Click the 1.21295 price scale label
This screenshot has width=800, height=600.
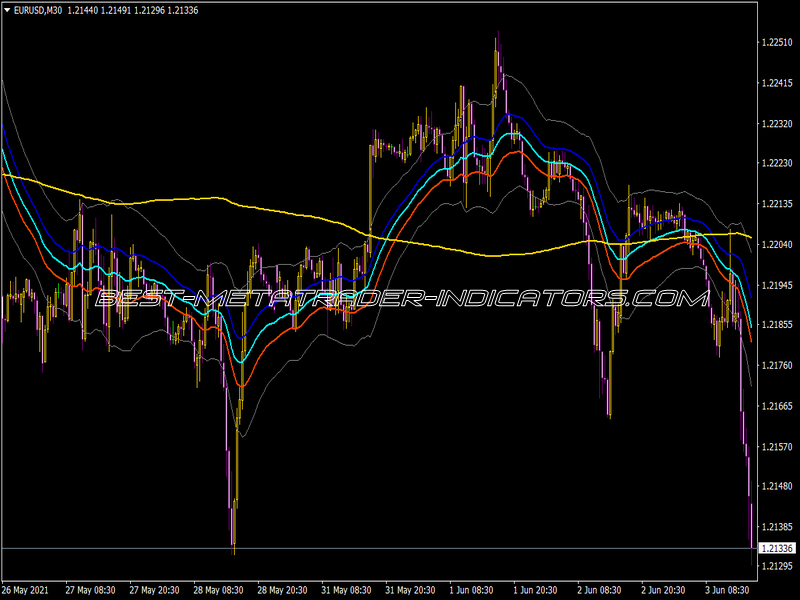[777, 566]
